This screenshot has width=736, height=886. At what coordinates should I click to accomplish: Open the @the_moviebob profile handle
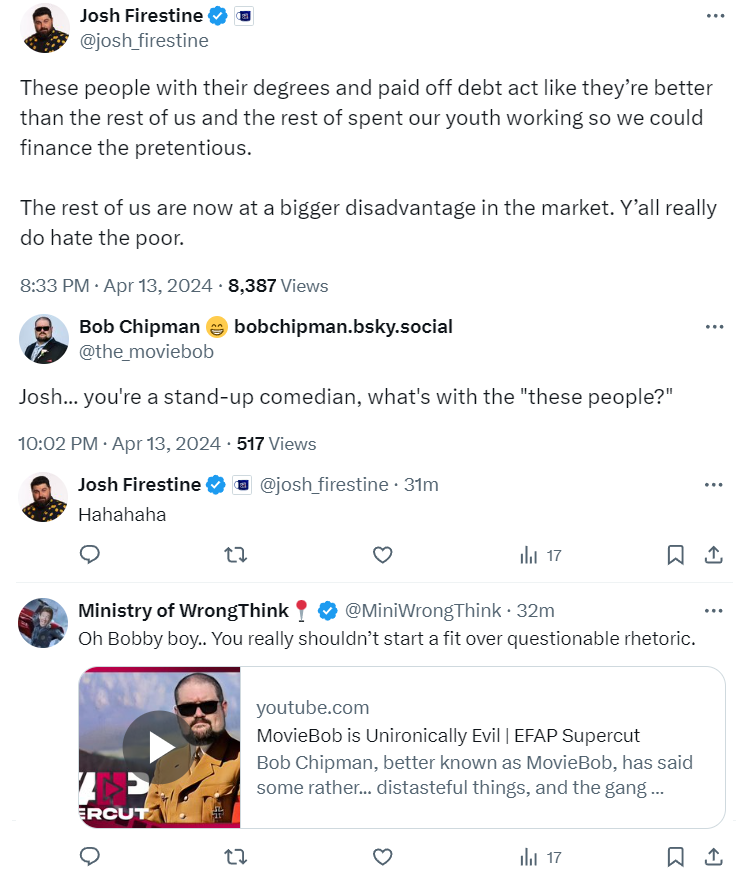pyautogui.click(x=146, y=351)
